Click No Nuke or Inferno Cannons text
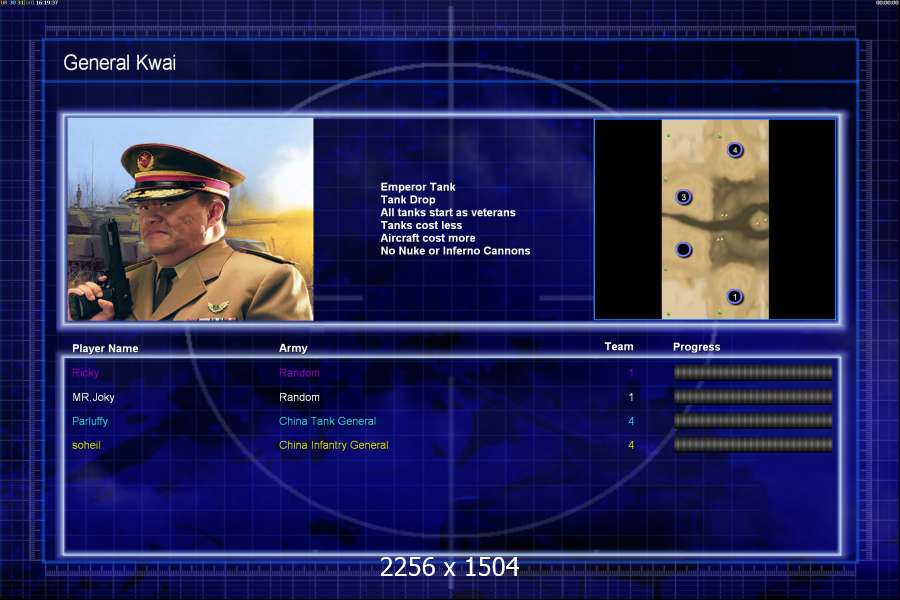900x600 pixels. point(455,251)
